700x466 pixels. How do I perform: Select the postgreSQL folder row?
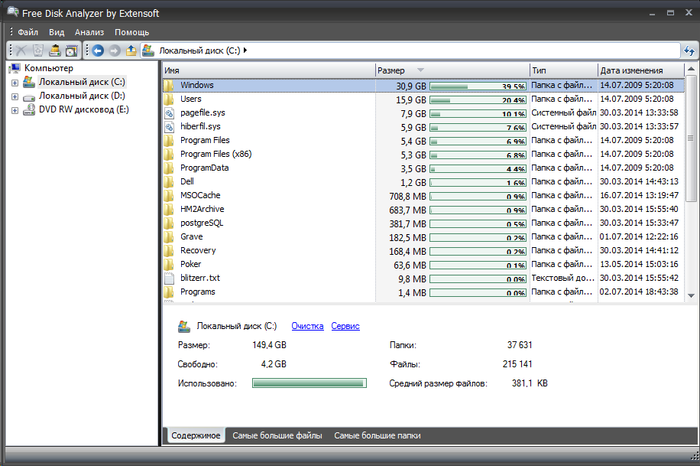pos(423,223)
